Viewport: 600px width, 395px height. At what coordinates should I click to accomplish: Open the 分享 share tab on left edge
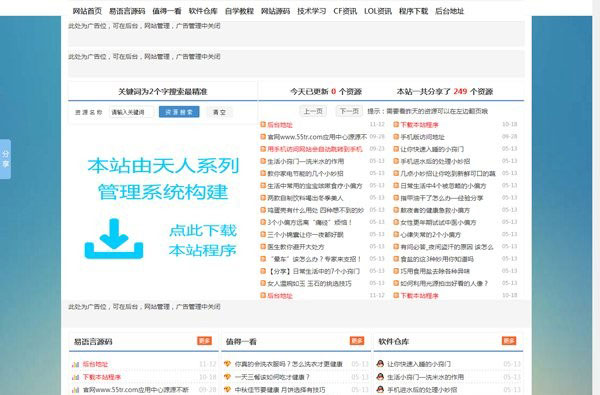[x=5, y=159]
